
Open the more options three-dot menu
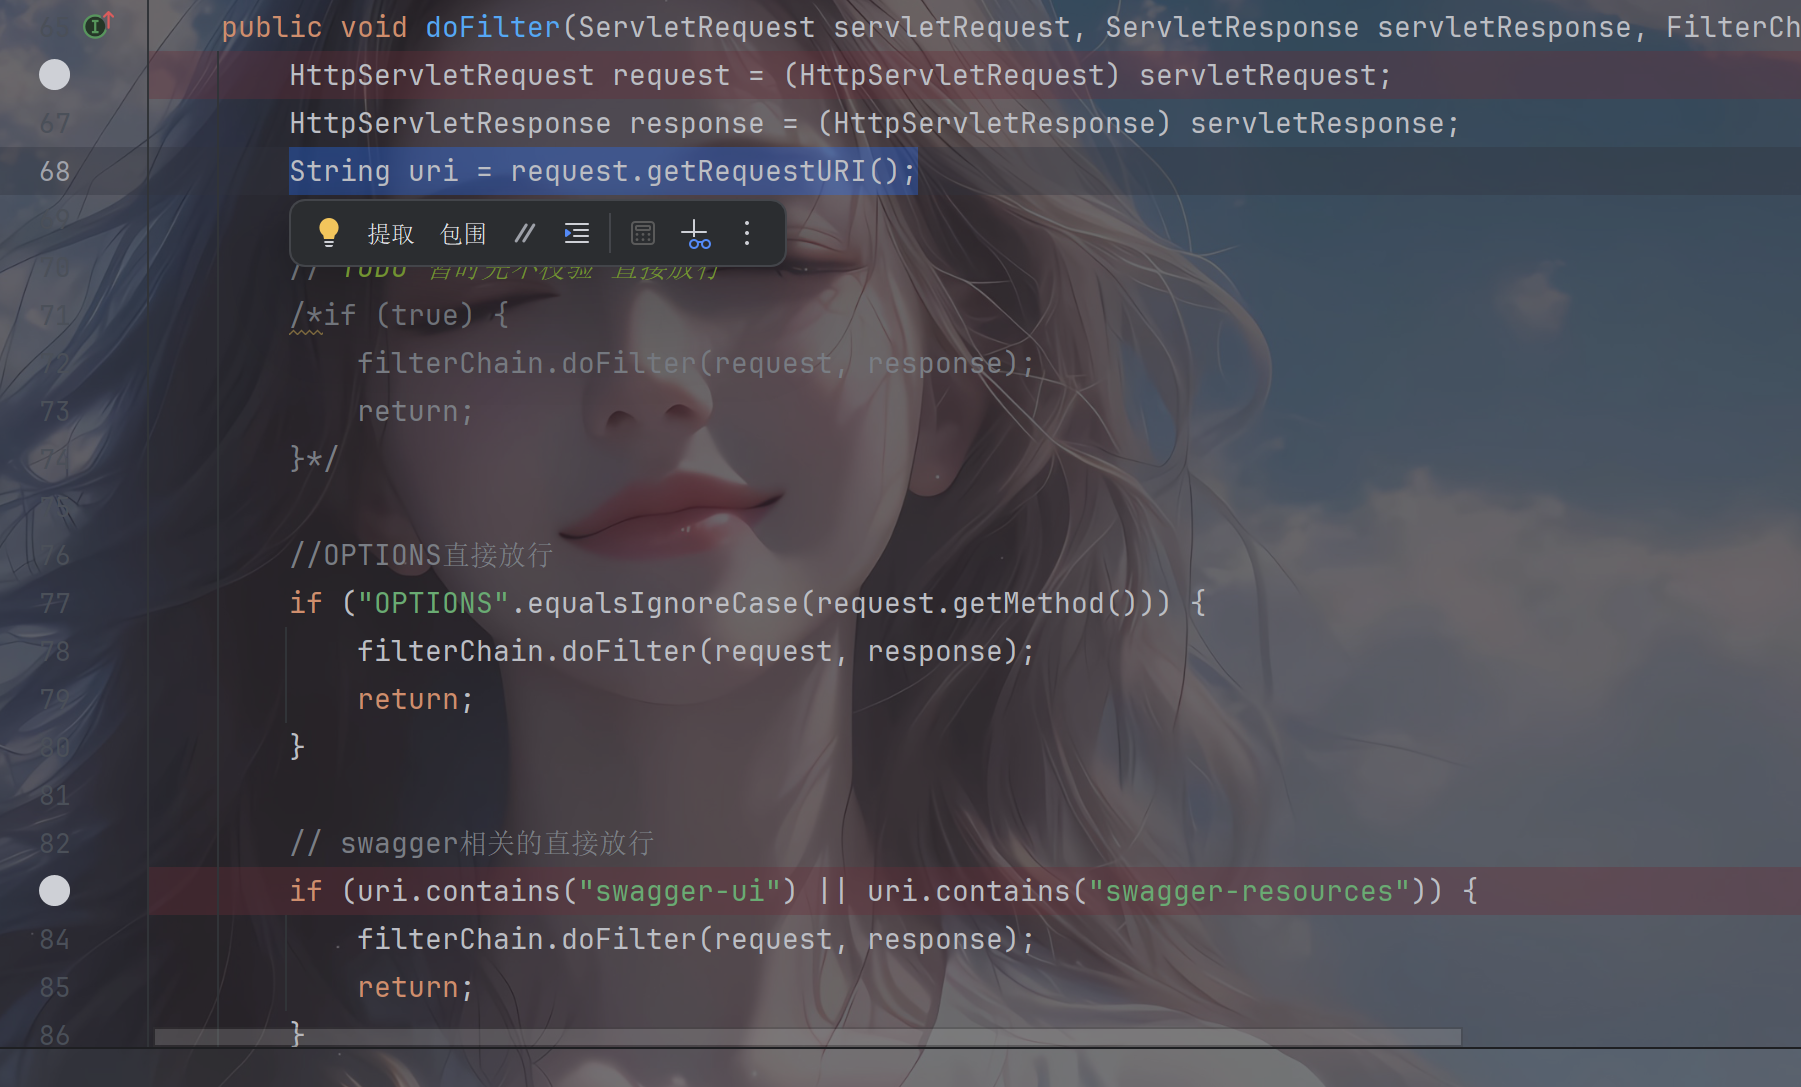746,234
